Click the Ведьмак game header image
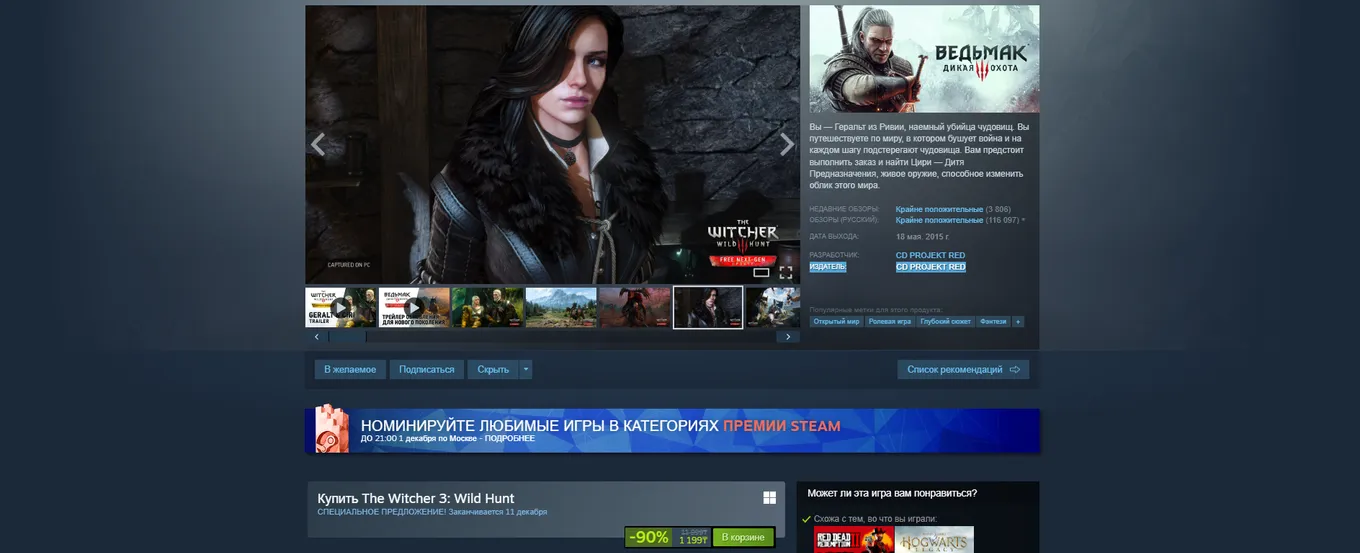1360x553 pixels. click(924, 59)
